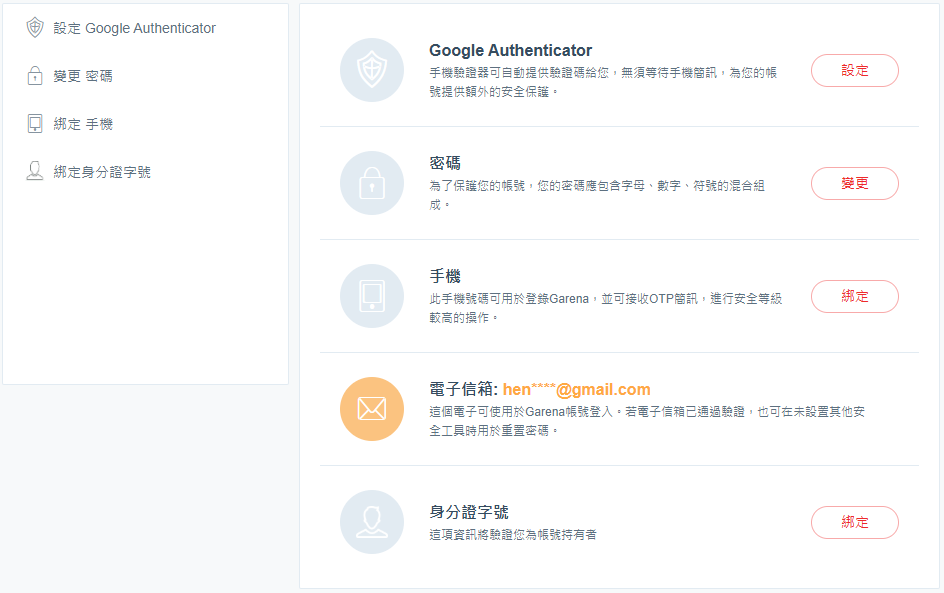Choose 綁定身分證字號 in the sidebar menu

click(102, 172)
